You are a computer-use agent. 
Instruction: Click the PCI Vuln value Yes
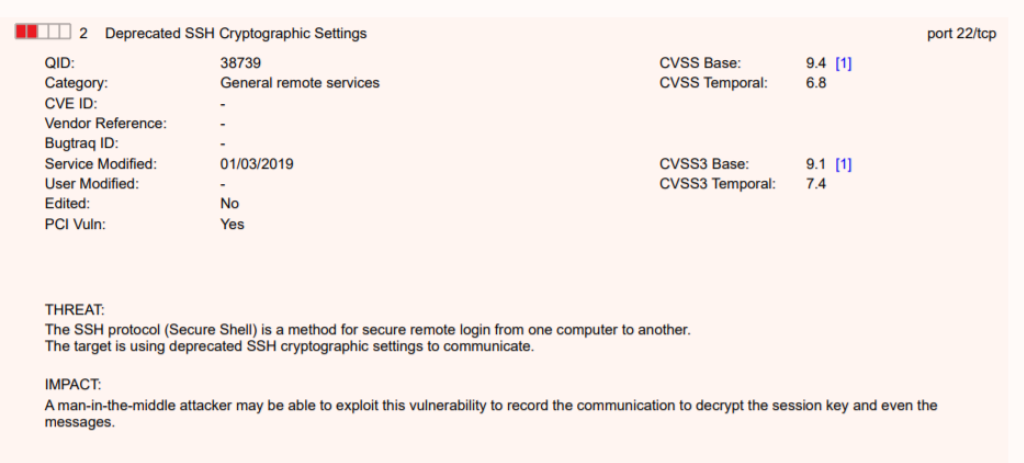232,224
